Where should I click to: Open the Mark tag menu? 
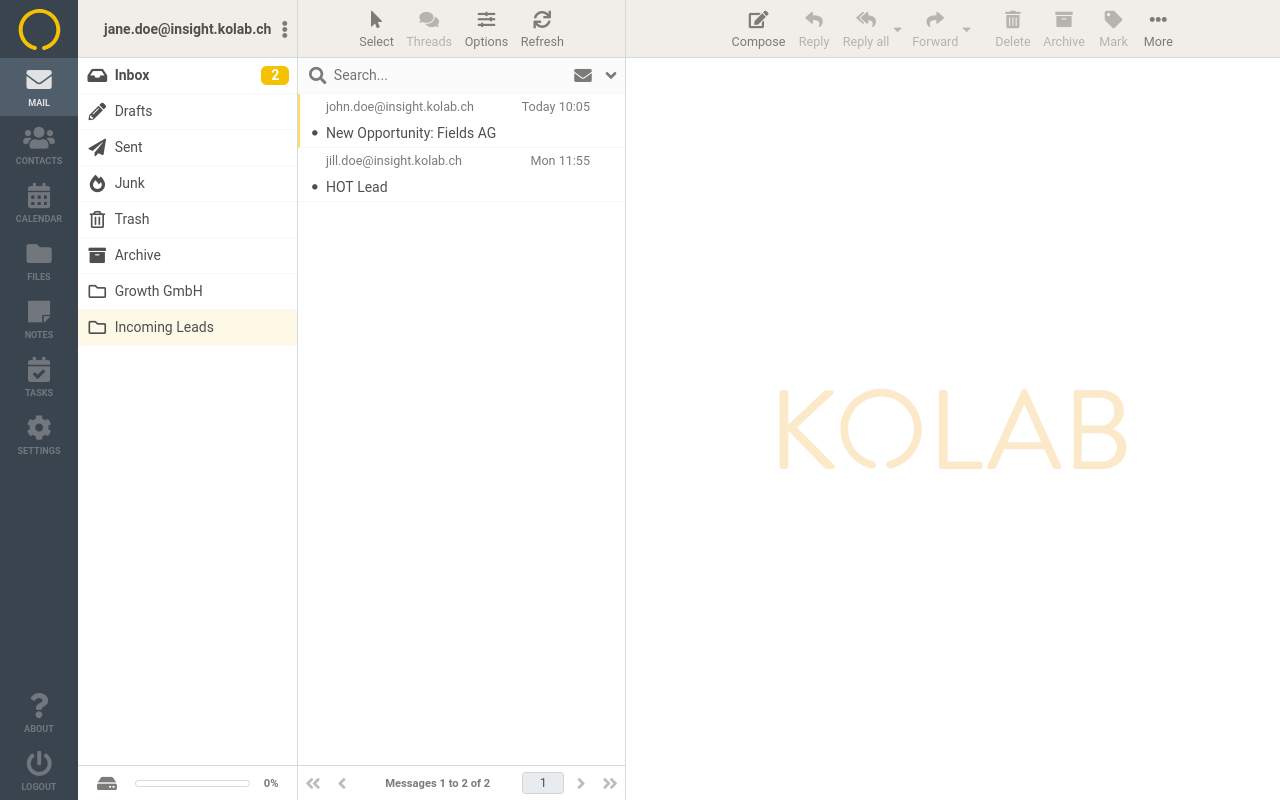click(x=1113, y=29)
